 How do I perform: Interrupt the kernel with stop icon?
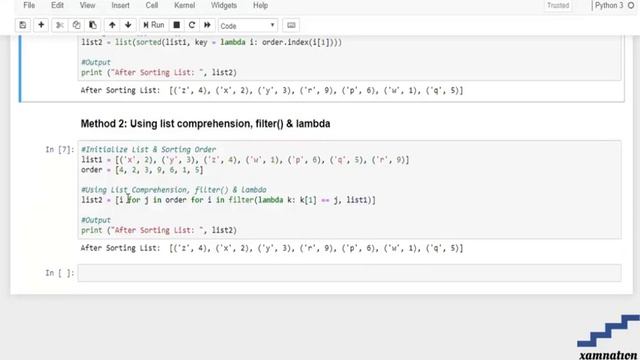(177, 25)
